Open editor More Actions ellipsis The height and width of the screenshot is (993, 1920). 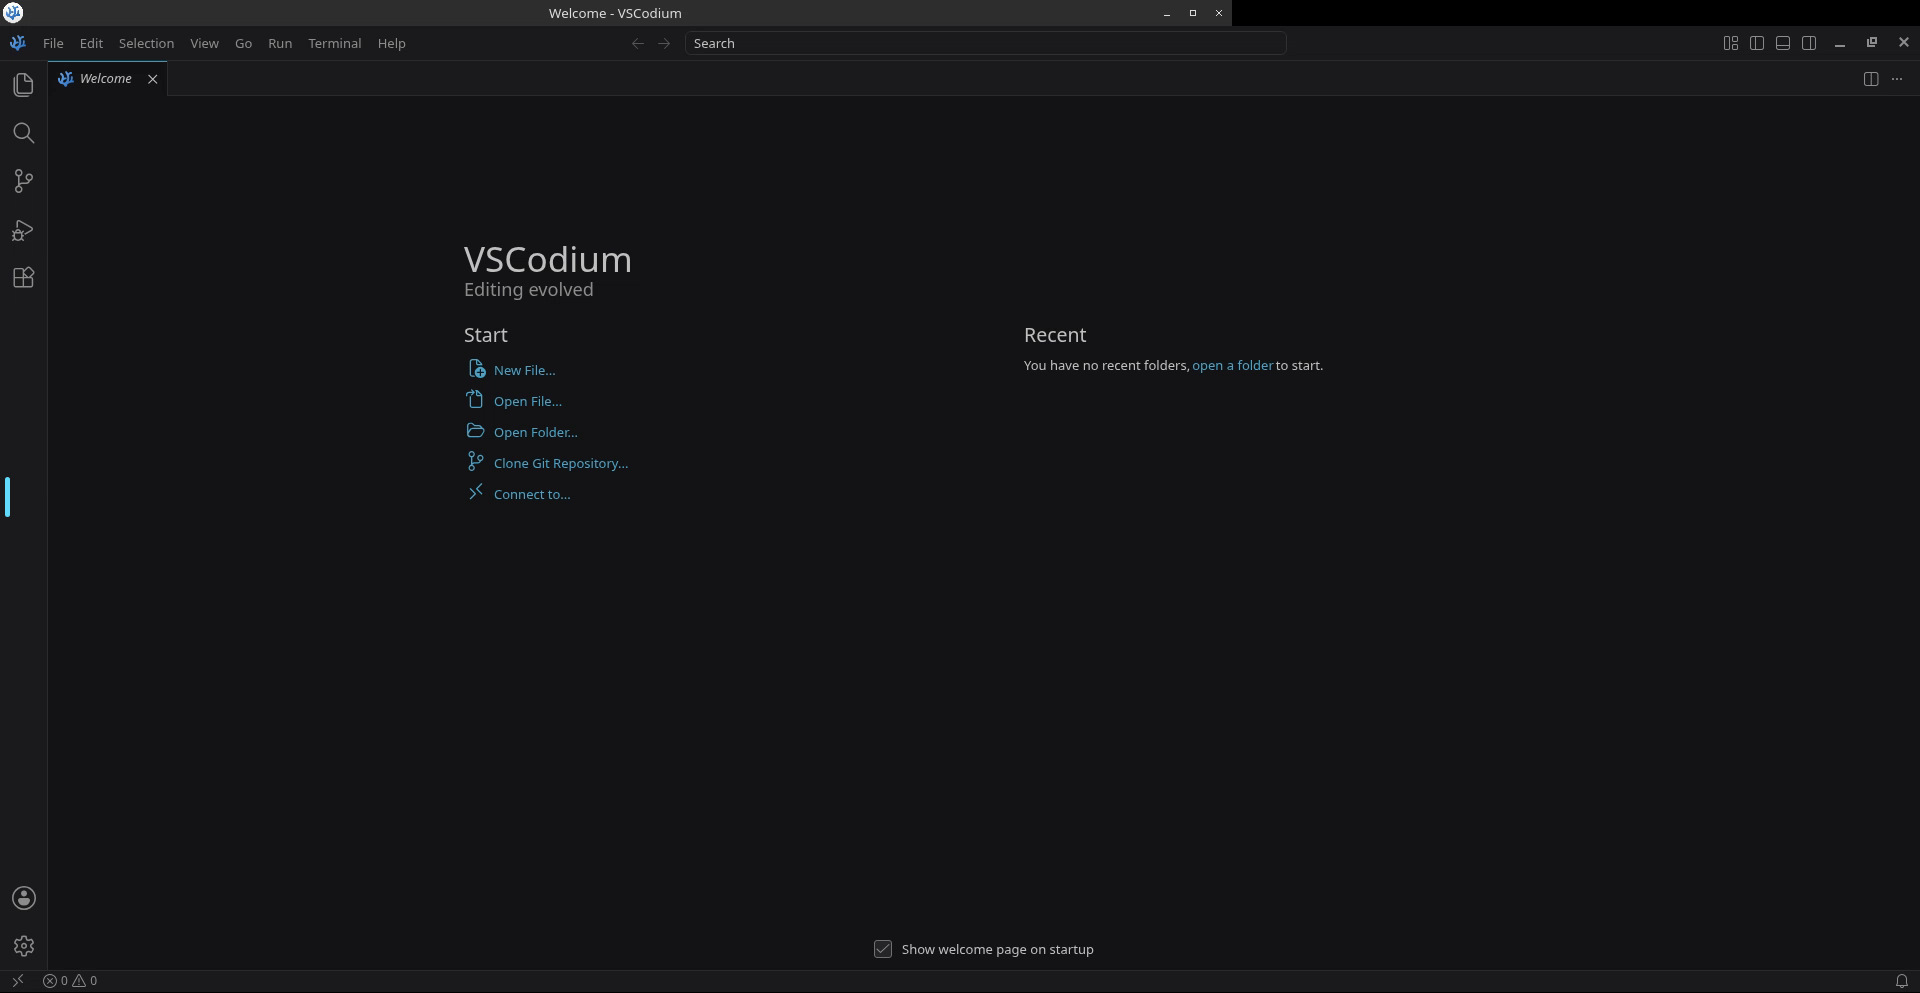click(x=1897, y=79)
